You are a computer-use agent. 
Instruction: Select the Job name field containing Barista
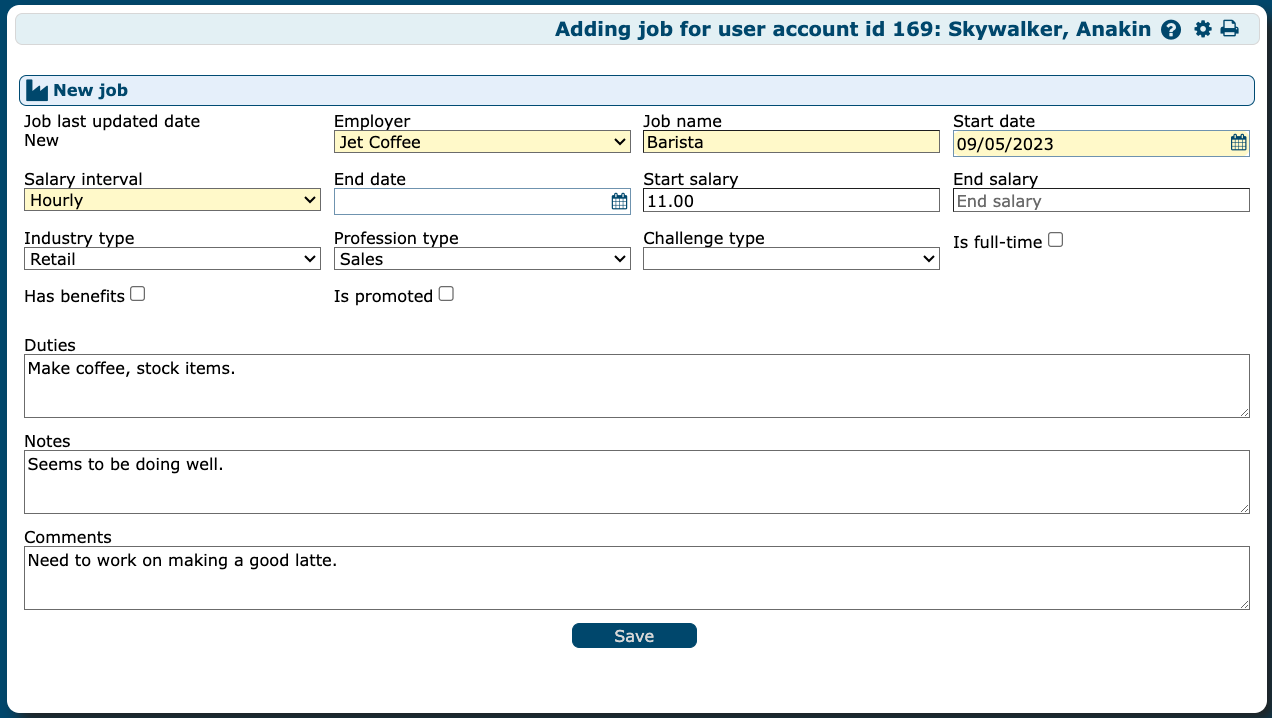click(x=791, y=141)
